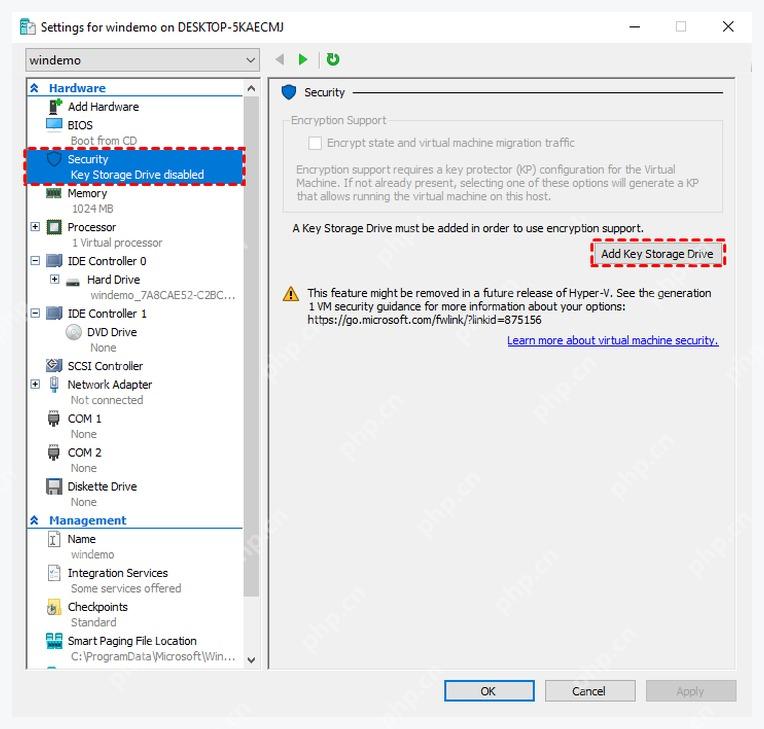Click the yellow warning triangle icon
Viewport: 764px width, 729px height.
(291, 294)
